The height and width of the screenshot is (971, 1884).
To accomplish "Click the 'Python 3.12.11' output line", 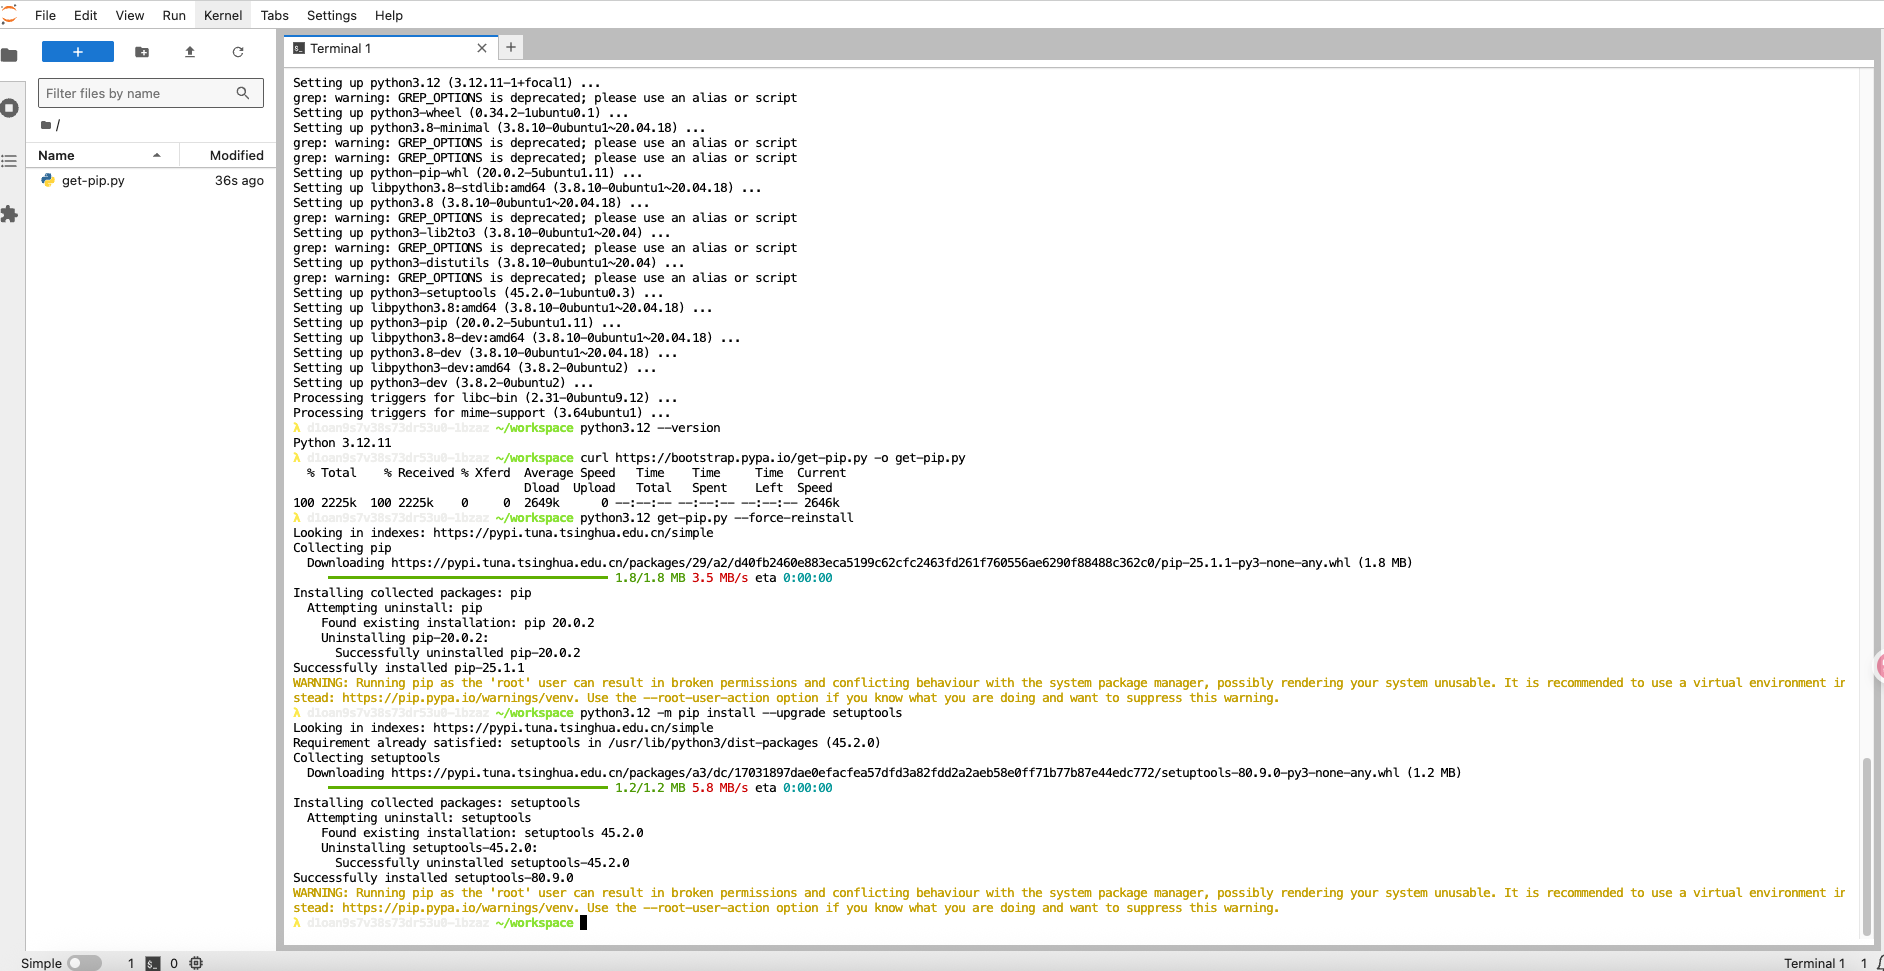I will 342,443.
